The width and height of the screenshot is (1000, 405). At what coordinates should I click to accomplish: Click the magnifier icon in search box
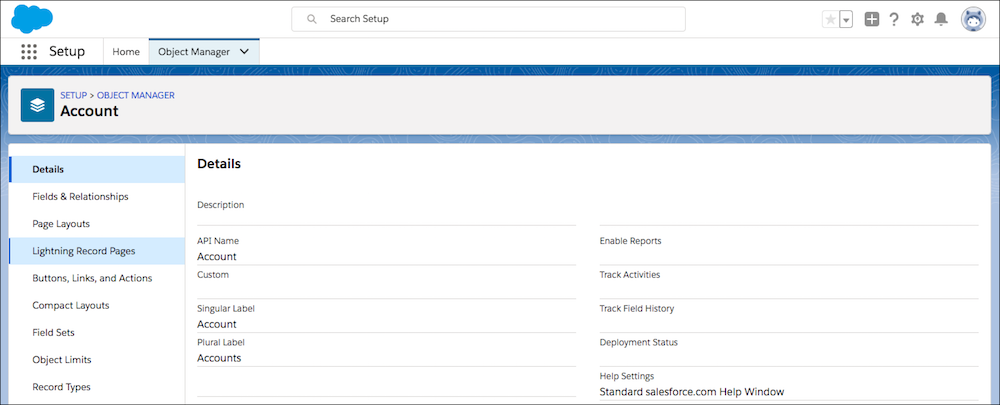[x=312, y=19]
